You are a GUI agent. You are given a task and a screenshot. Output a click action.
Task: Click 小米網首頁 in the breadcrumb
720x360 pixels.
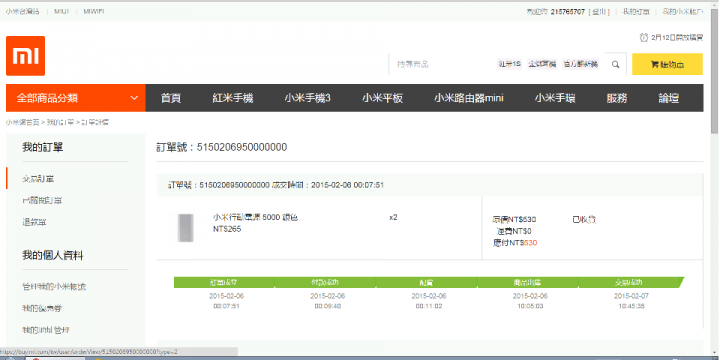[22, 123]
